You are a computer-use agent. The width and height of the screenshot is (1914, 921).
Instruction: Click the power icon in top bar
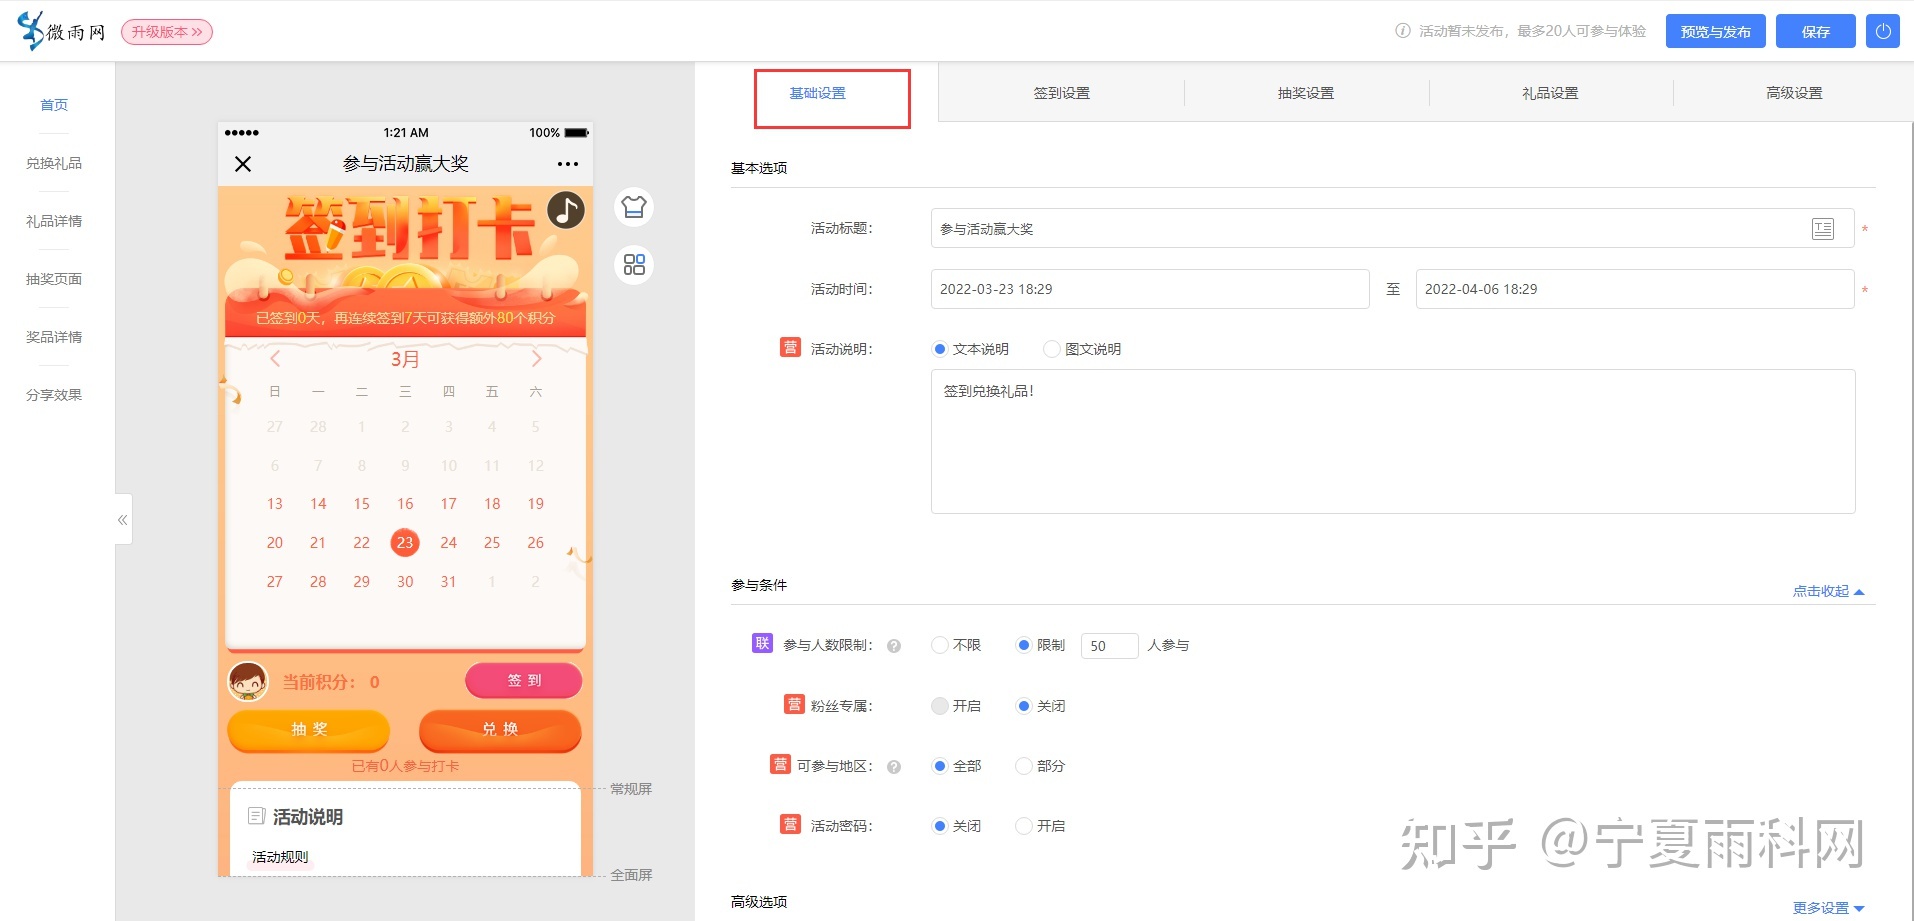tap(1882, 31)
